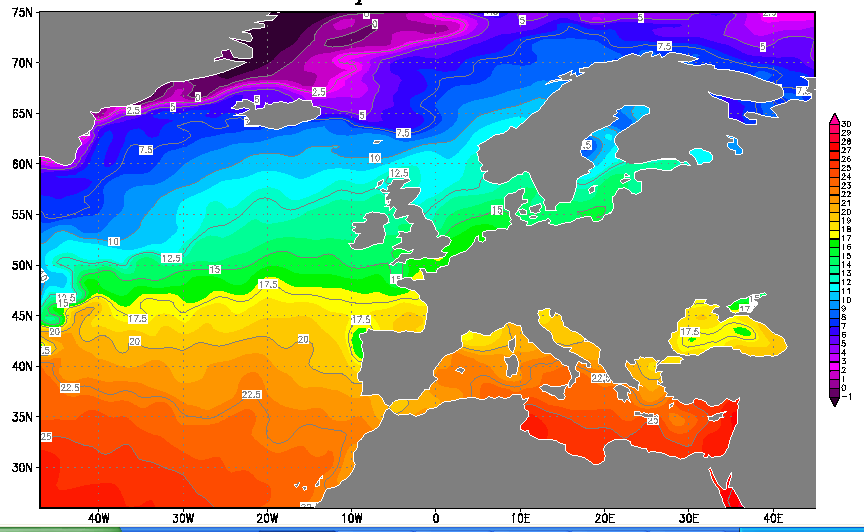This screenshot has height=532, width=864.
Task: Click the 17 label in the Sea of Azov
Action: click(744, 309)
